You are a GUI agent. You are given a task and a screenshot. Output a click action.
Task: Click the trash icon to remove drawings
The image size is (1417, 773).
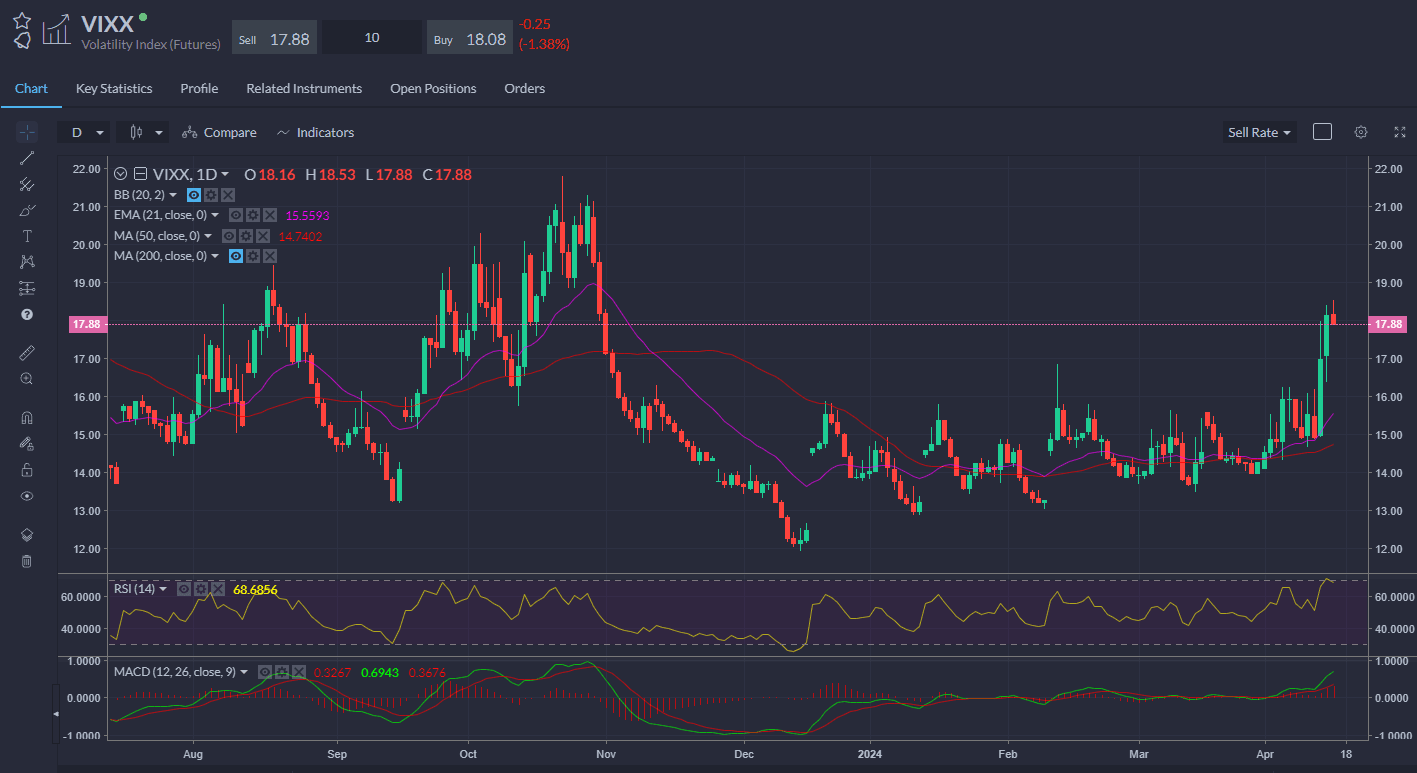point(27,561)
